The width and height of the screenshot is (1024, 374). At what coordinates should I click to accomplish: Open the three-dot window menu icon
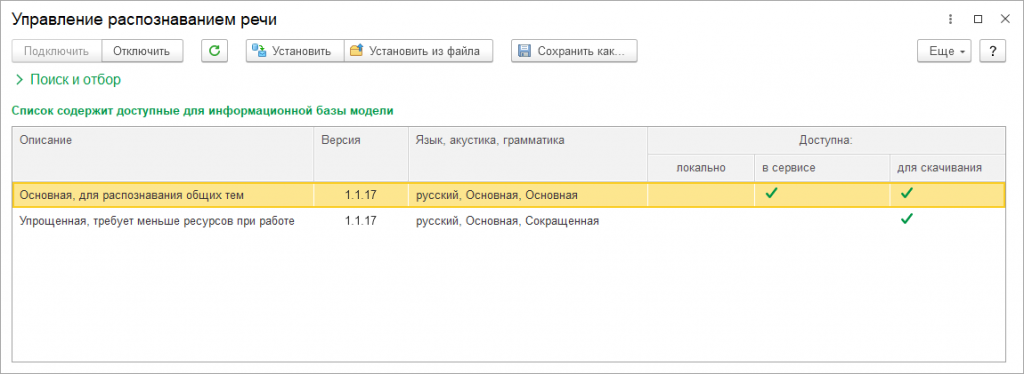pos(950,19)
